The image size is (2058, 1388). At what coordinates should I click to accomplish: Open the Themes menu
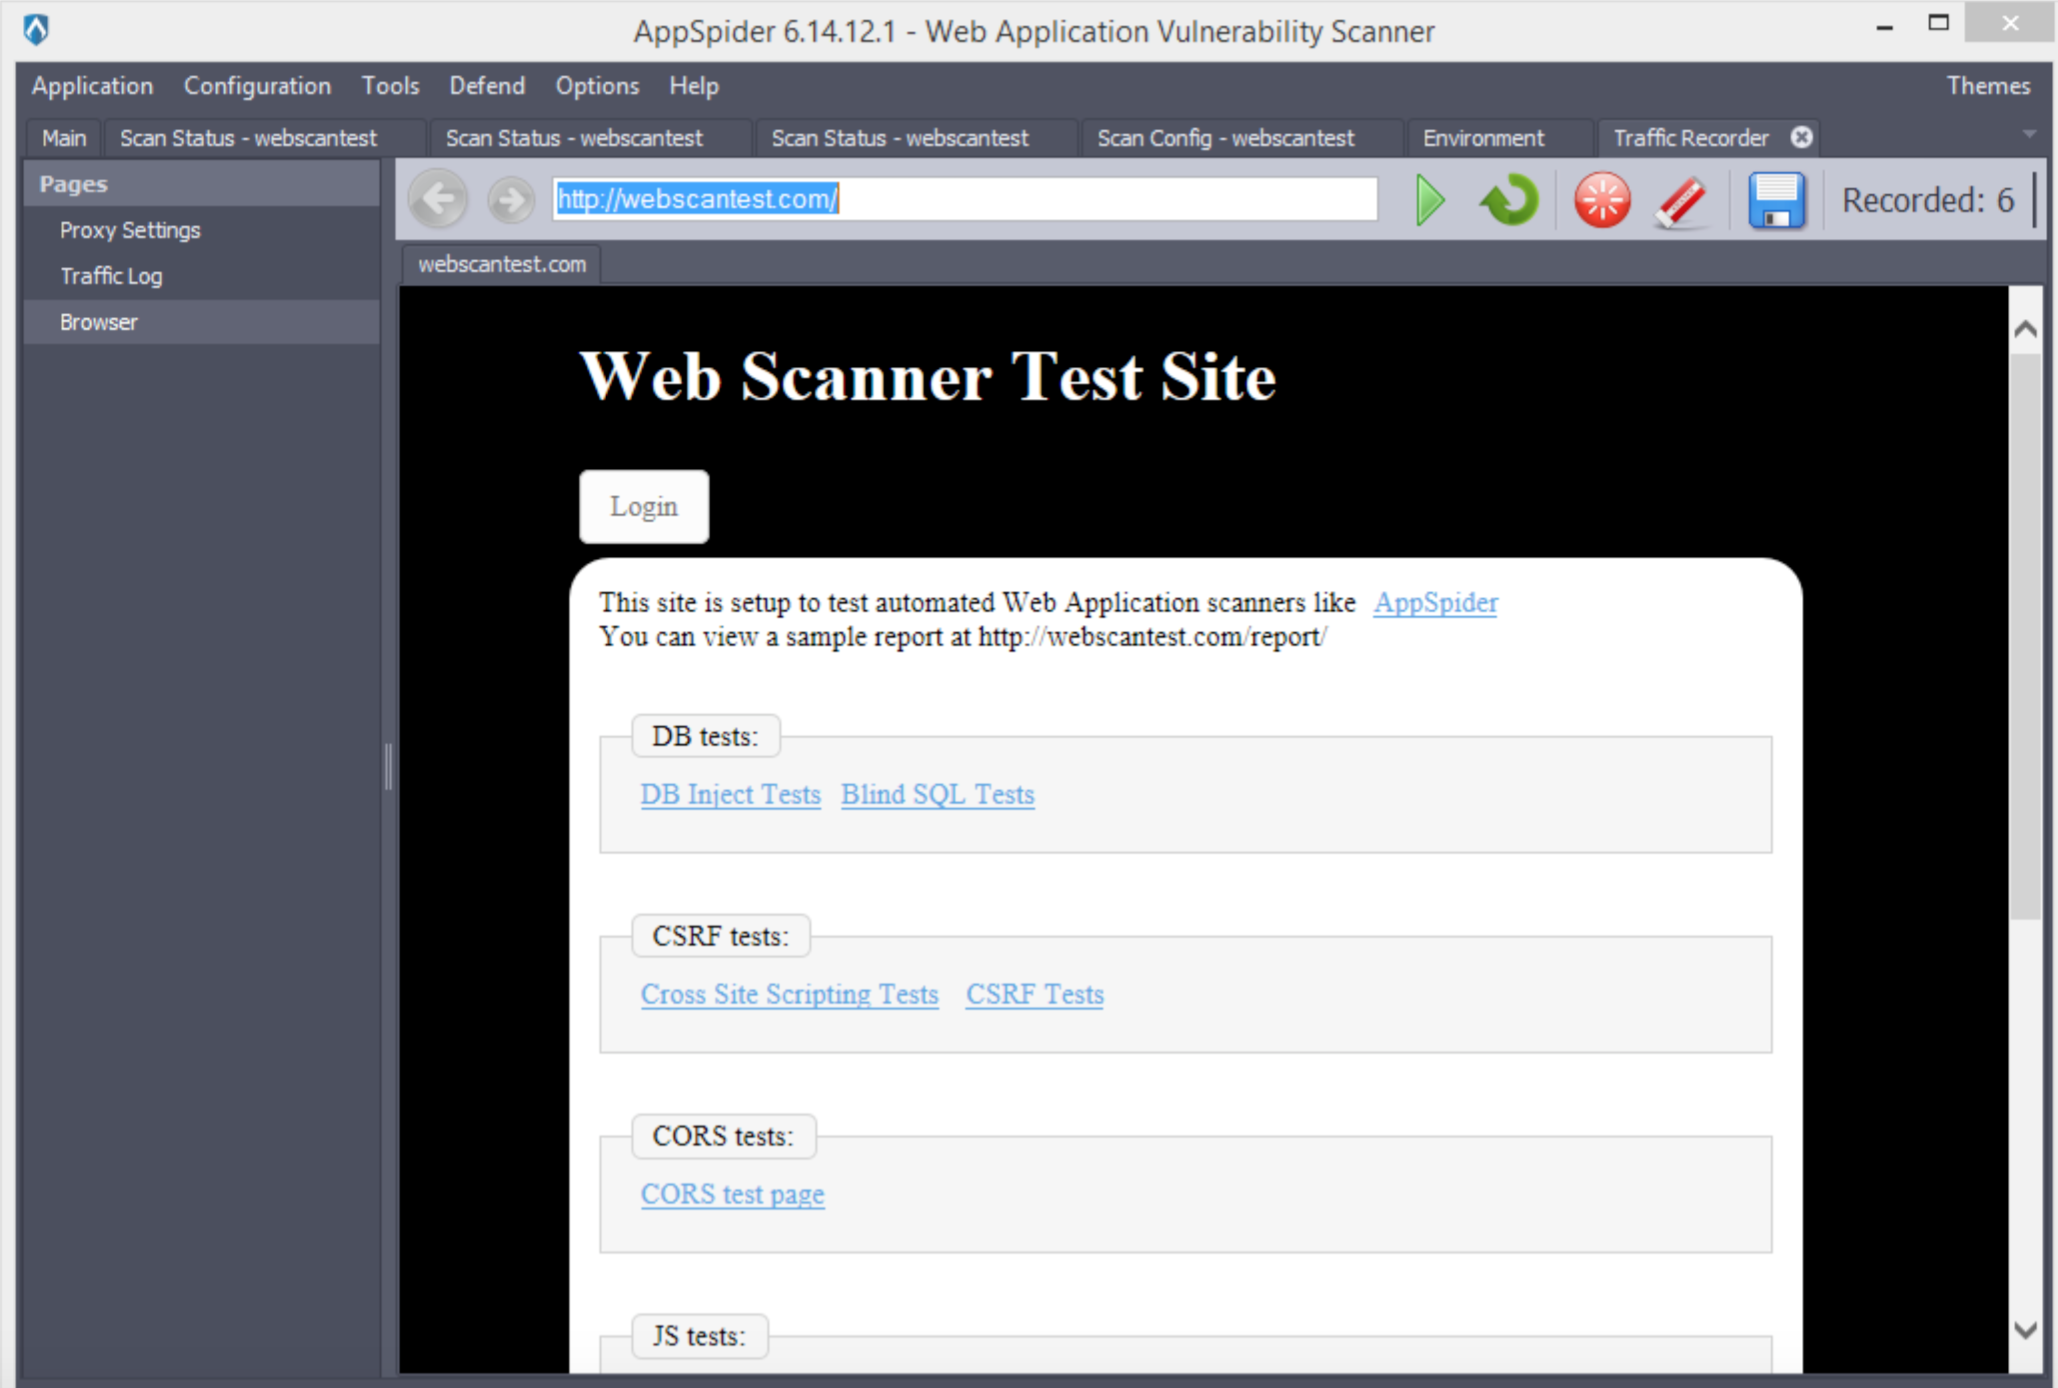point(1988,86)
